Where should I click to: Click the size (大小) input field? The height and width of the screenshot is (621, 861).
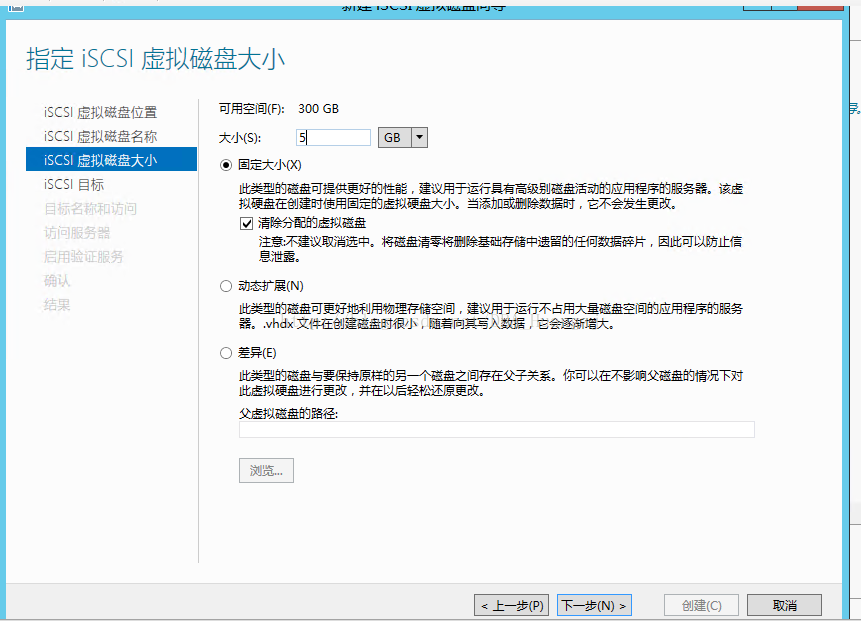(333, 137)
